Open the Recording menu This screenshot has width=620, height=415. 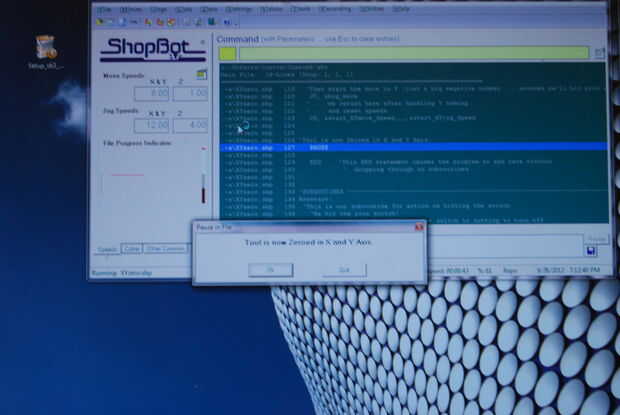point(335,9)
